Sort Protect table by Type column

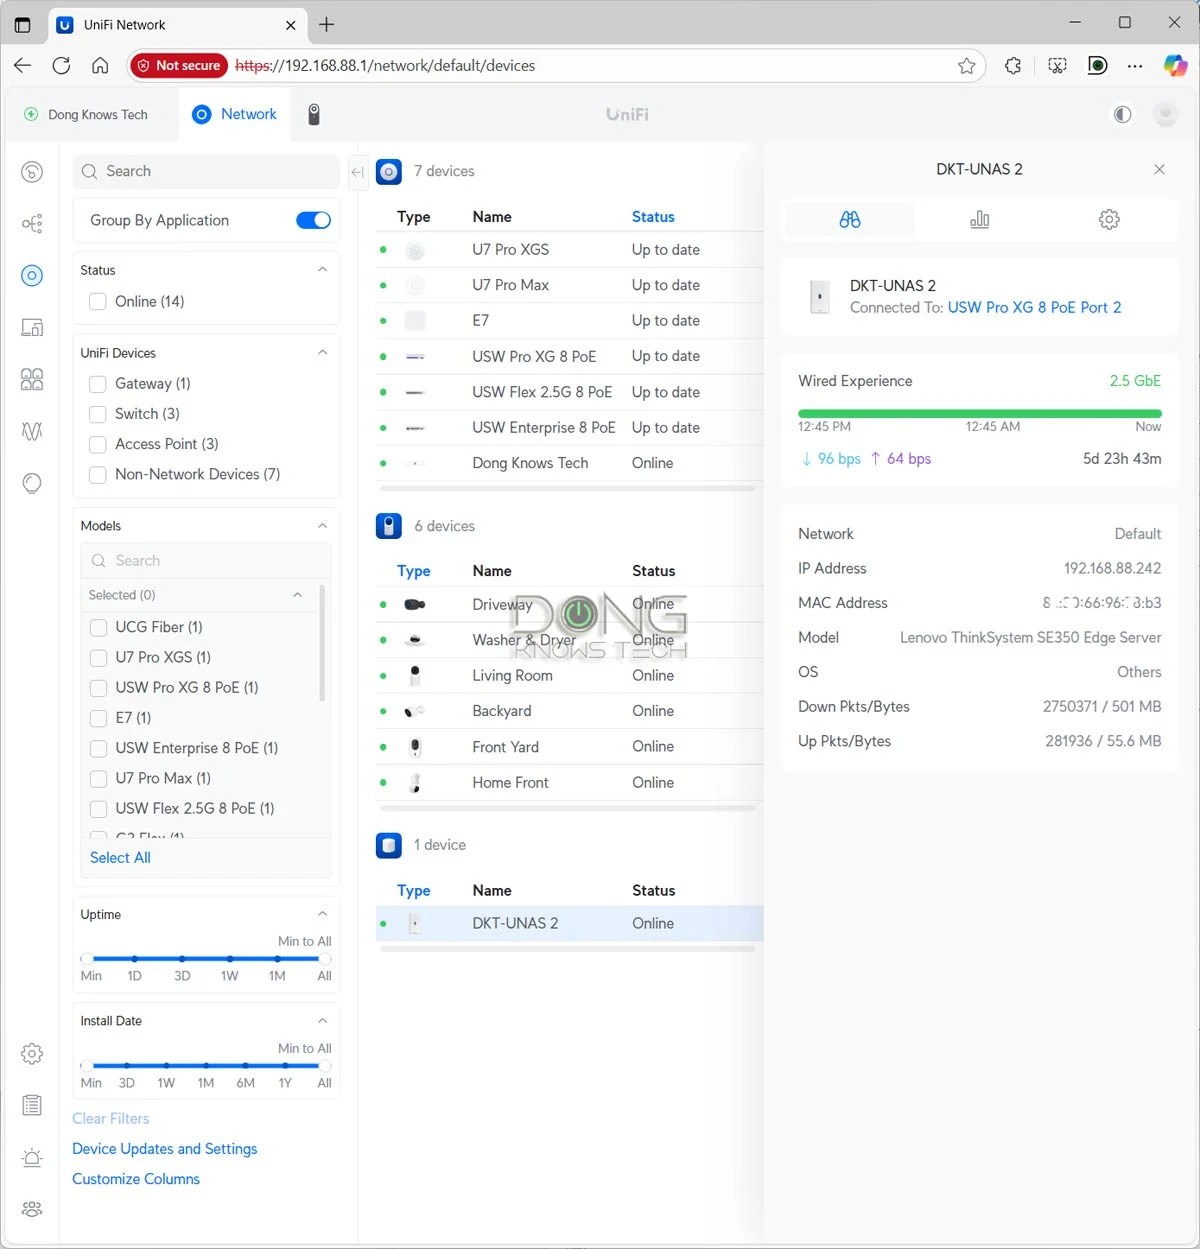tap(414, 571)
